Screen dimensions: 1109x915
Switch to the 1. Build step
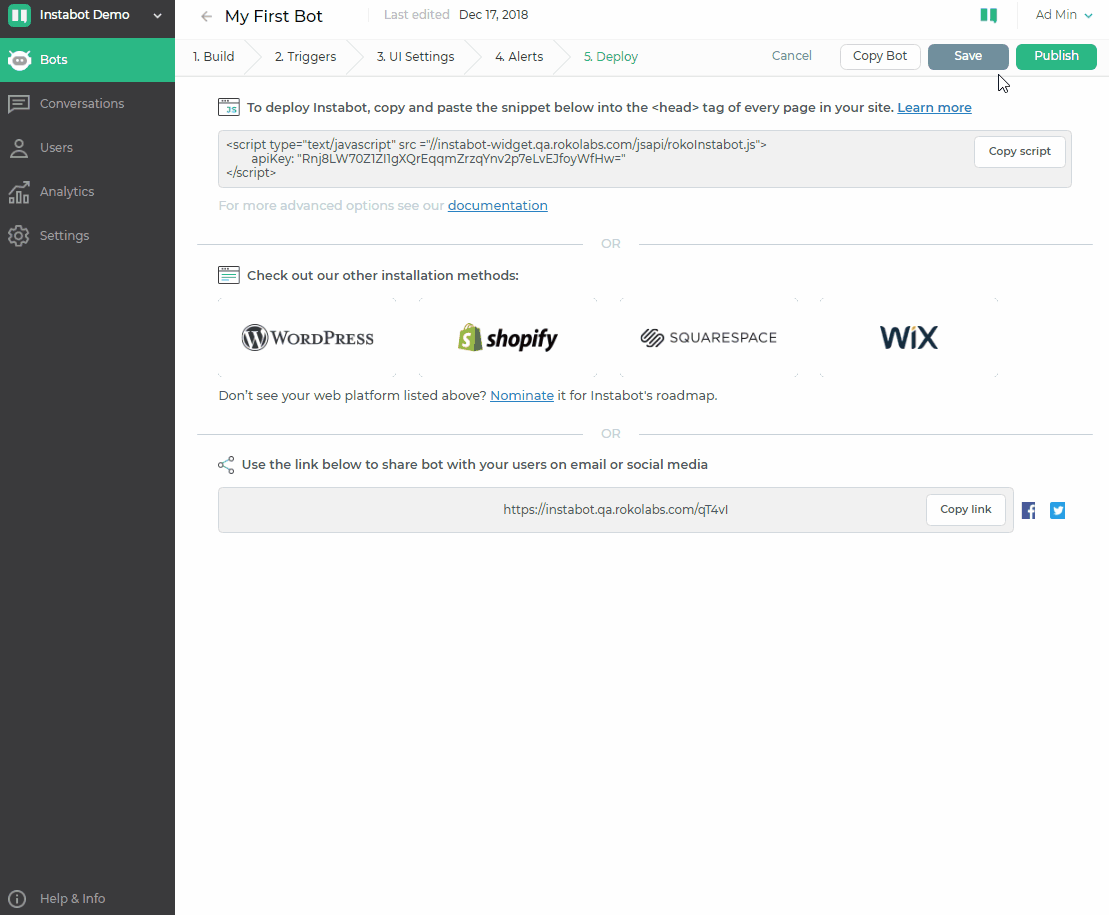(214, 57)
